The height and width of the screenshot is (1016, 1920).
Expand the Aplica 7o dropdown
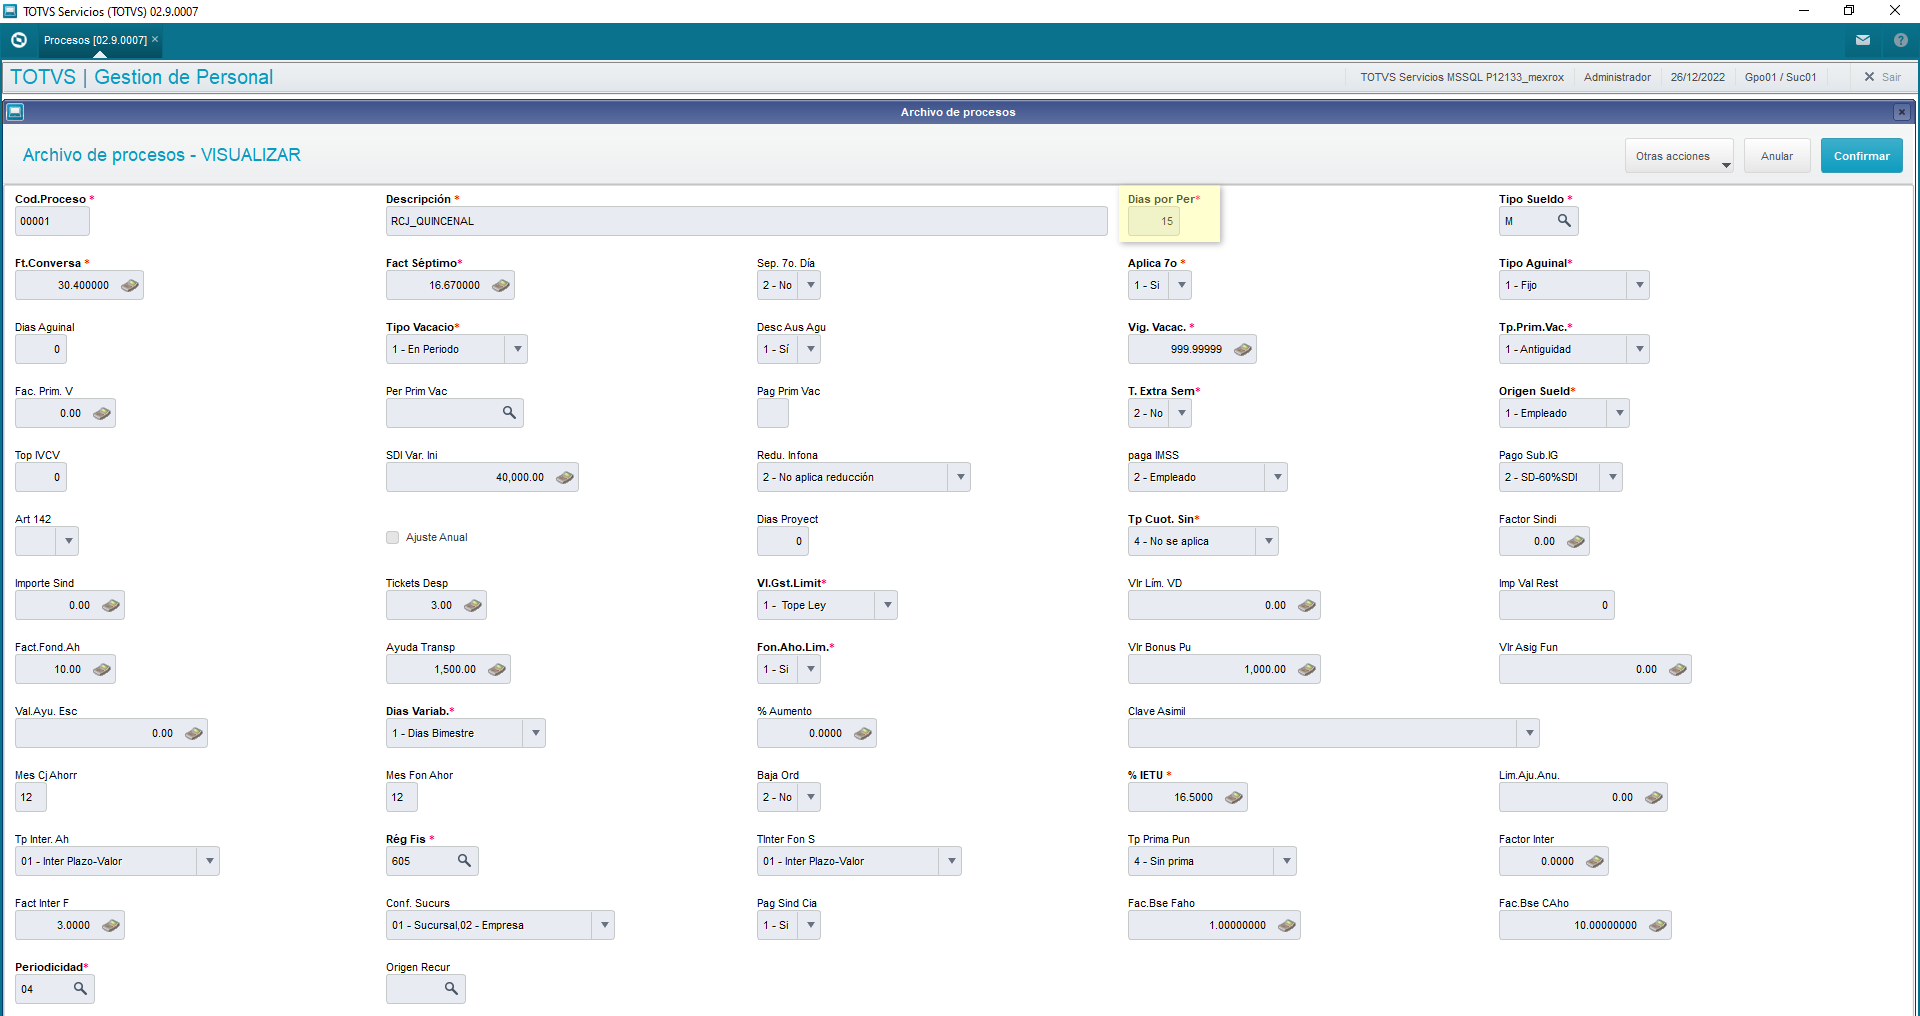click(1182, 286)
